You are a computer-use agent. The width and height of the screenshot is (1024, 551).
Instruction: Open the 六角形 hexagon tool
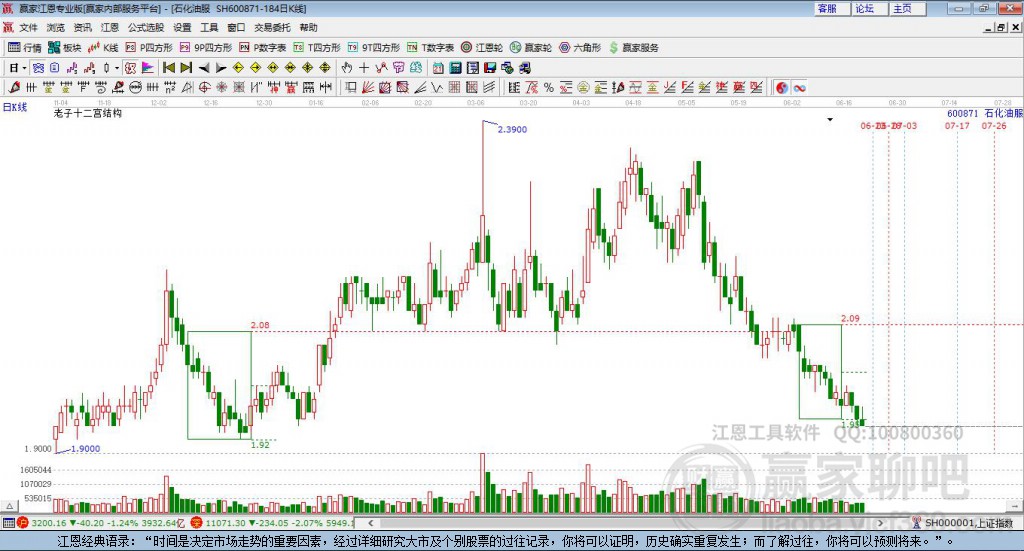click(580, 48)
